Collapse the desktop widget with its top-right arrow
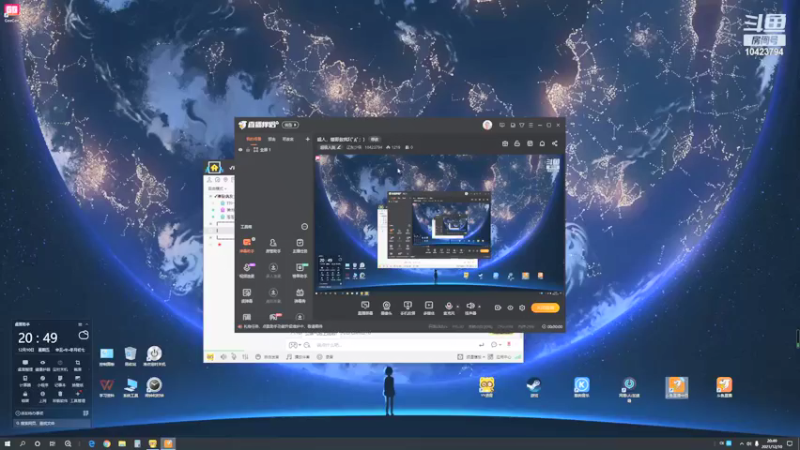Viewport: 800px width, 450px height. point(87,324)
